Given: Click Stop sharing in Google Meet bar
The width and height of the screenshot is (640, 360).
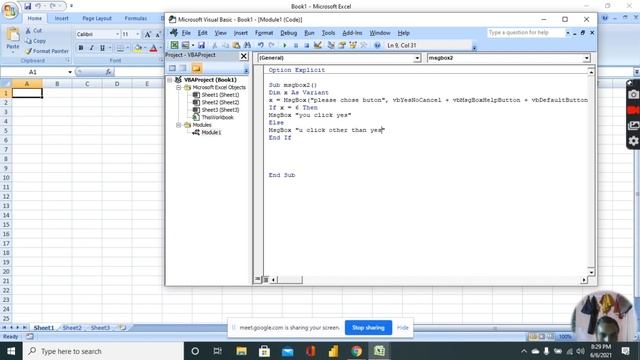Looking at the screenshot, I should 368,328.
